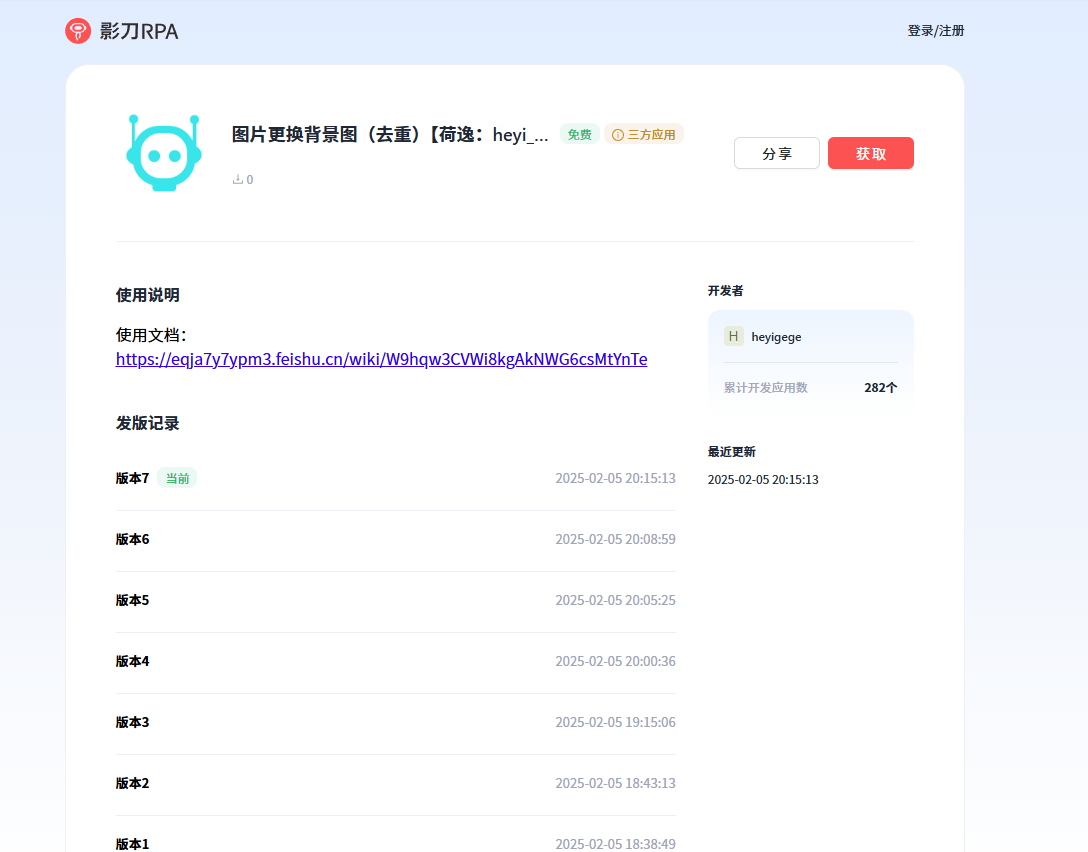Click 版本7 timestamp 2025-02-05 20:15:13
The image size is (1088, 852).
click(615, 478)
